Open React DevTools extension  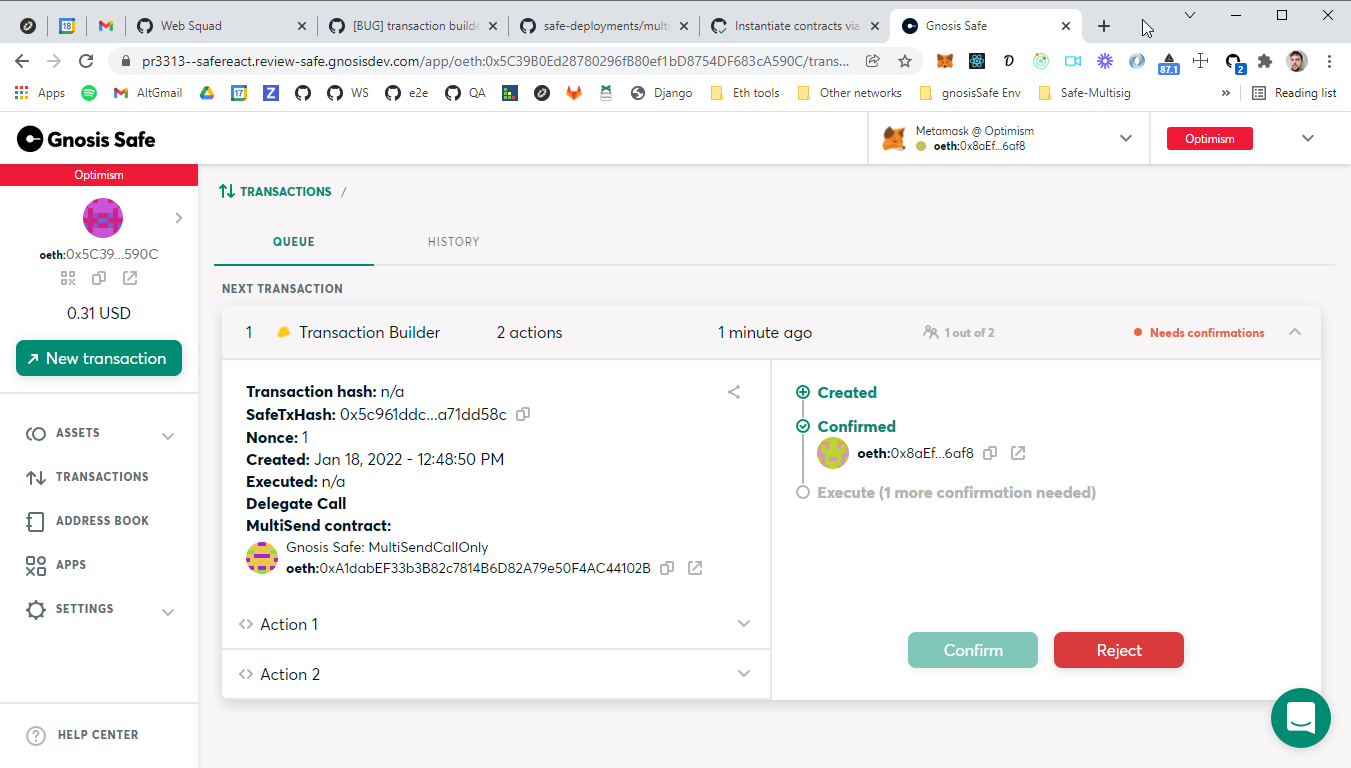click(x=977, y=61)
